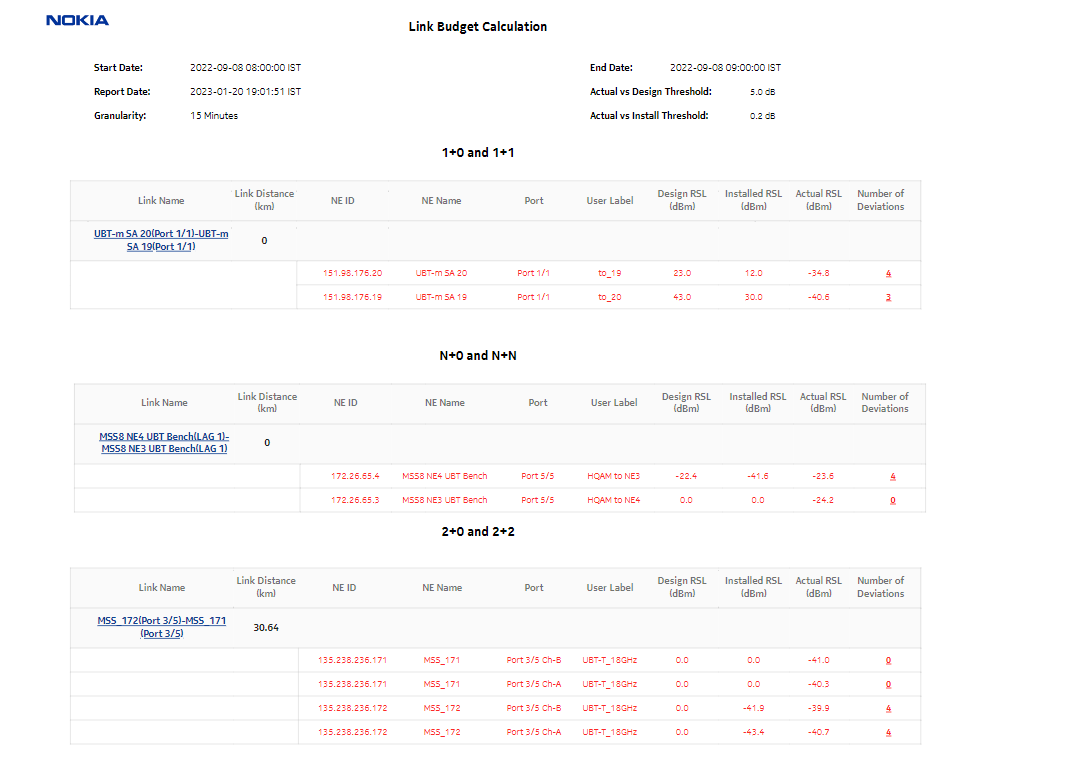Open link MSS_172(Port 3/5)-MSS_171(Port 3/5)

[x=161, y=626]
